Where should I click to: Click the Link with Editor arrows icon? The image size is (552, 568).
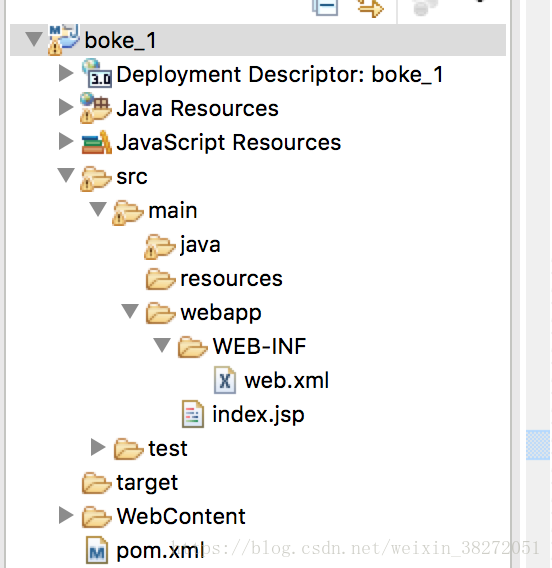tap(370, 8)
